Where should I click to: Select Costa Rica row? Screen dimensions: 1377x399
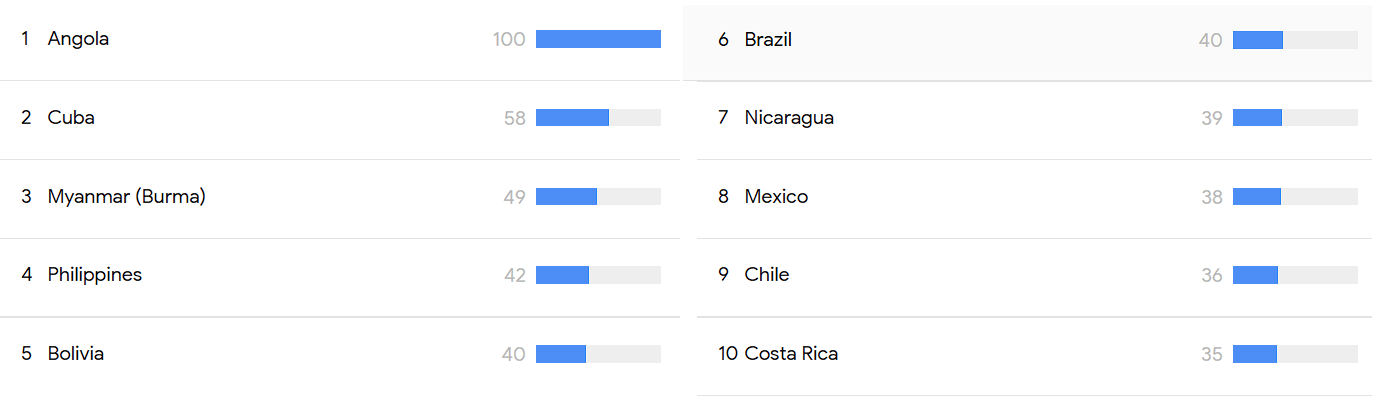tap(1034, 355)
